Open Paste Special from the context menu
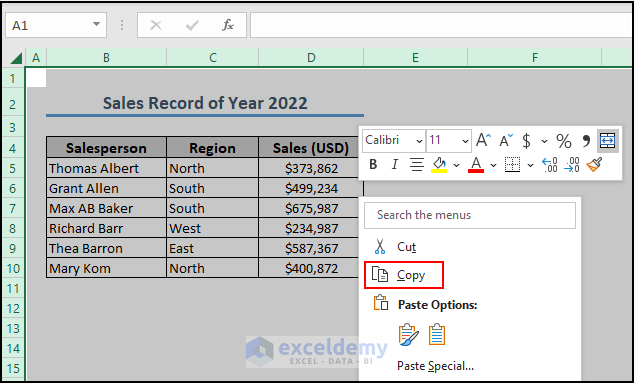The image size is (634, 383). pyautogui.click(x=435, y=366)
